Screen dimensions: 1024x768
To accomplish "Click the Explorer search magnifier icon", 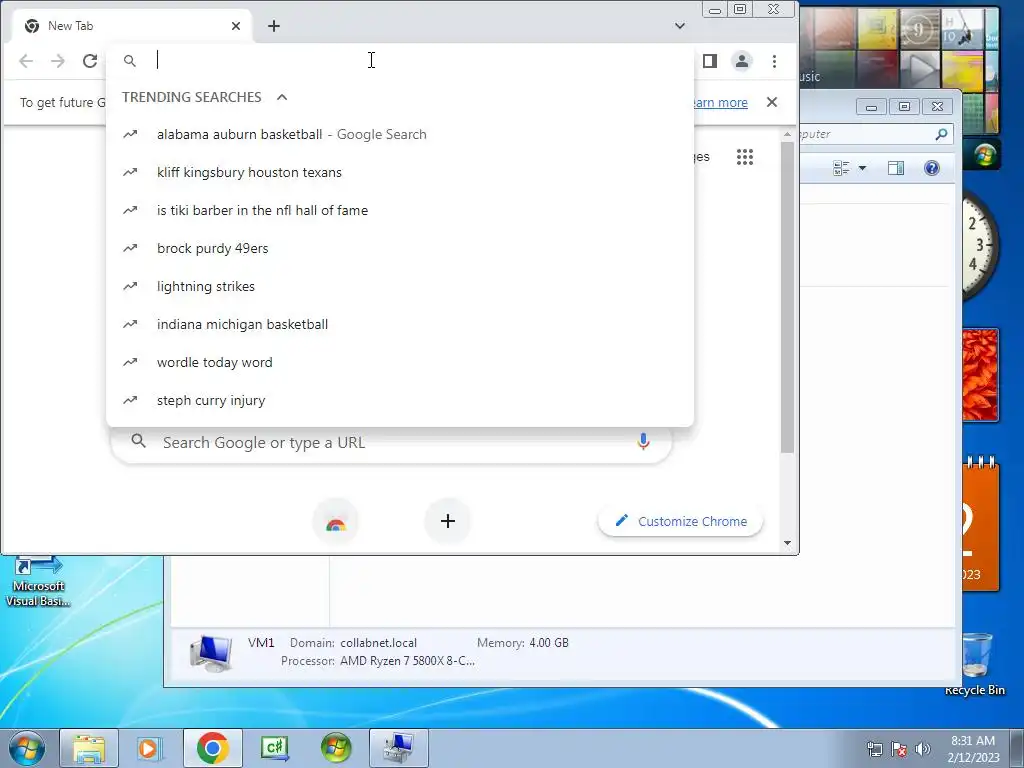I will [x=941, y=135].
